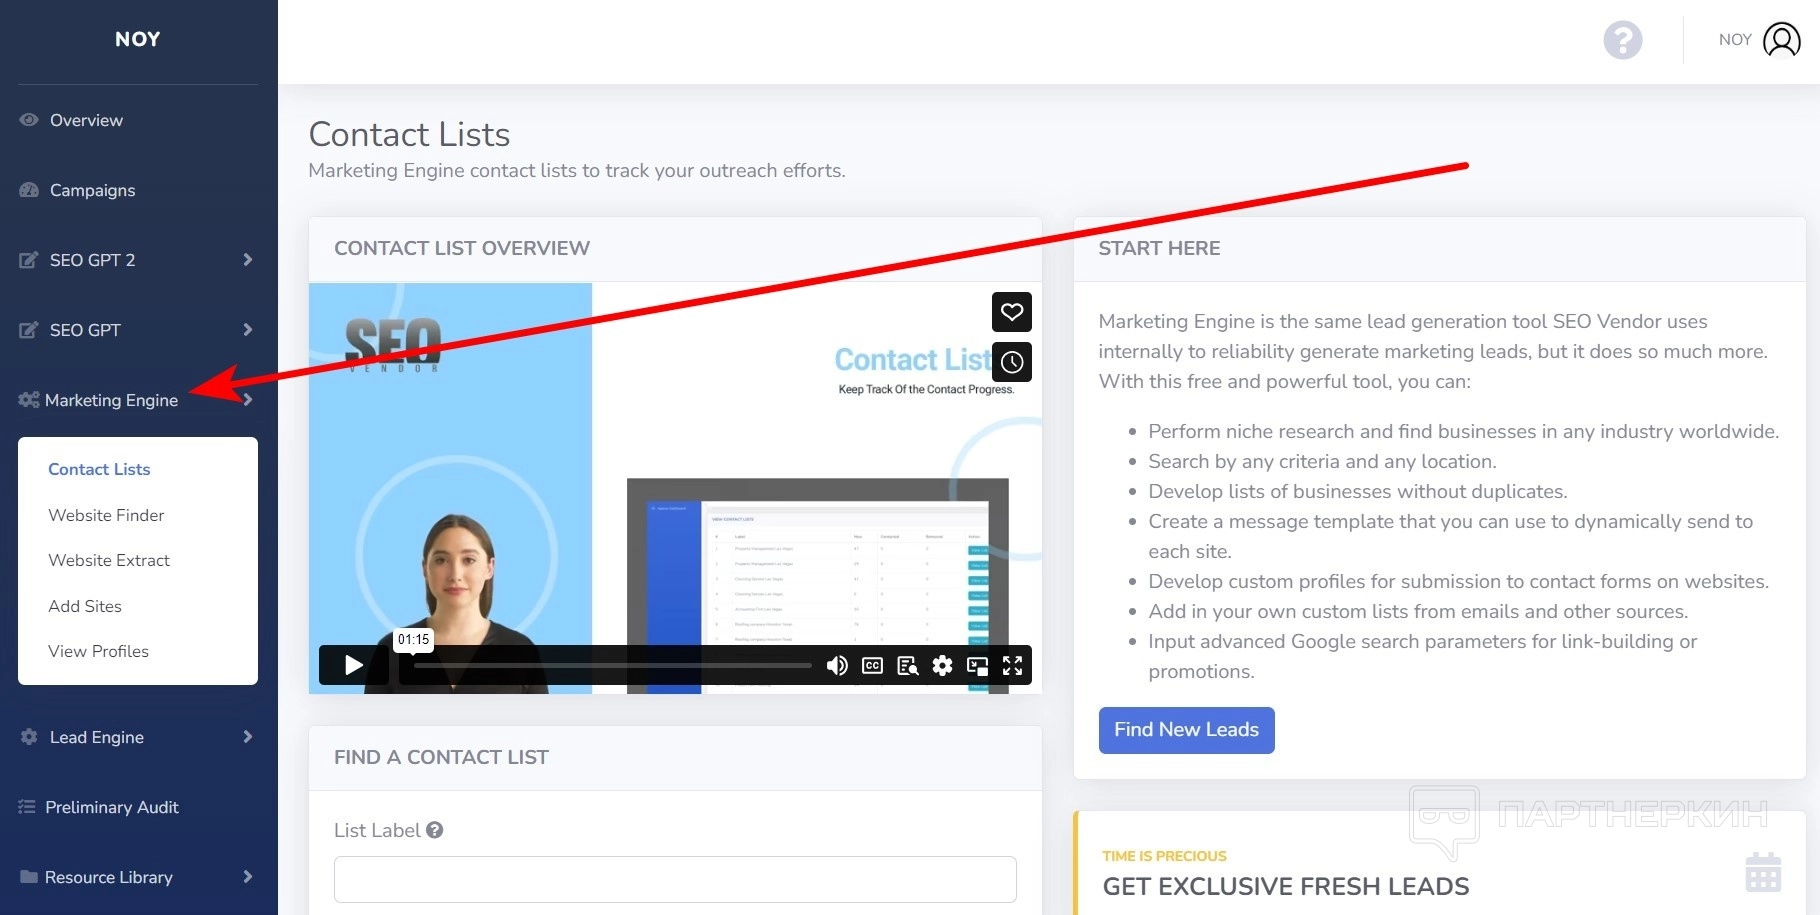Image resolution: width=1820 pixels, height=915 pixels.
Task: Click the Find New Leads button
Action: [x=1186, y=730]
